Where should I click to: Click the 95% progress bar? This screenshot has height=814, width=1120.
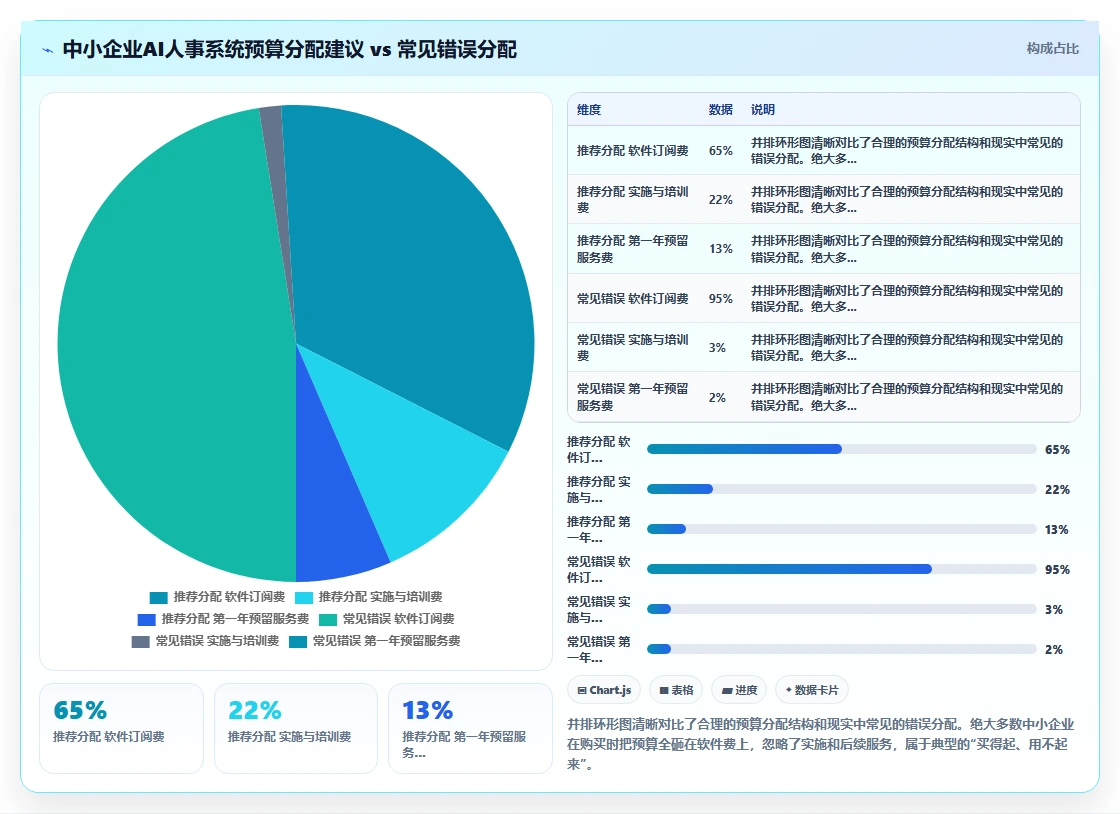(x=841, y=569)
